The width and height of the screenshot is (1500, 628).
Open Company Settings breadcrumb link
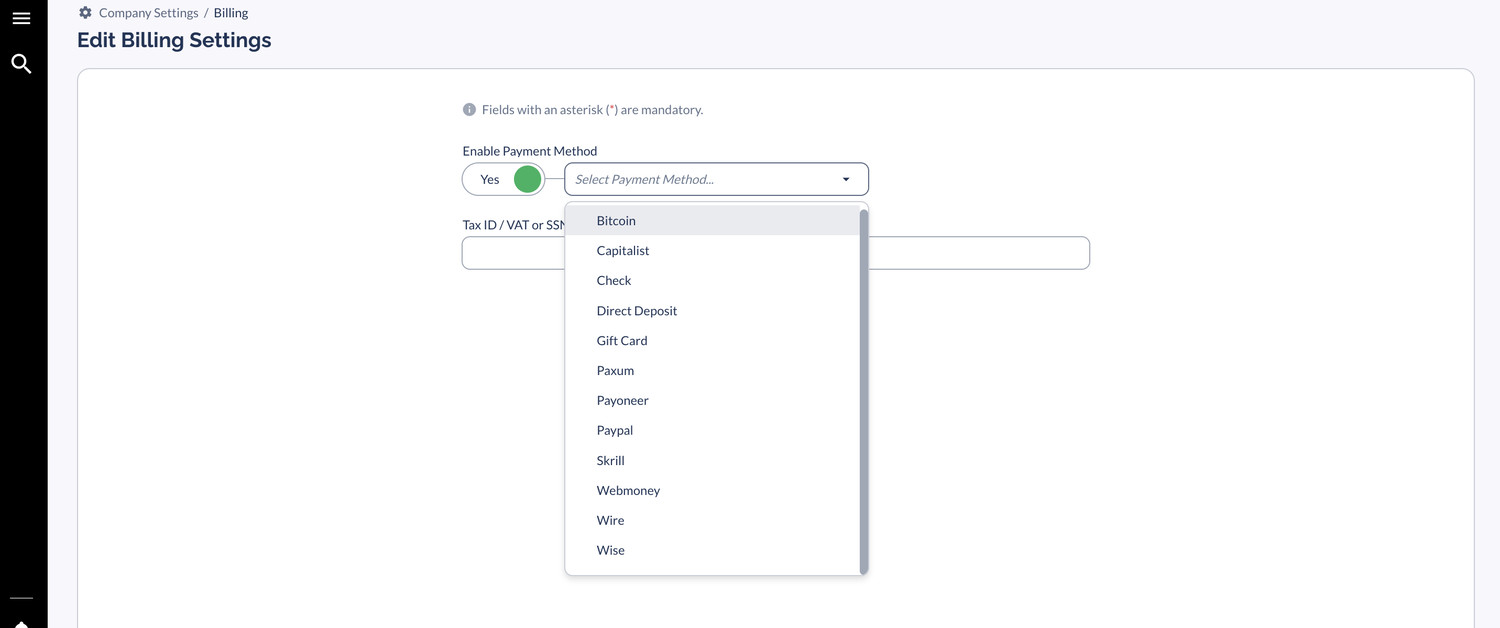(148, 13)
